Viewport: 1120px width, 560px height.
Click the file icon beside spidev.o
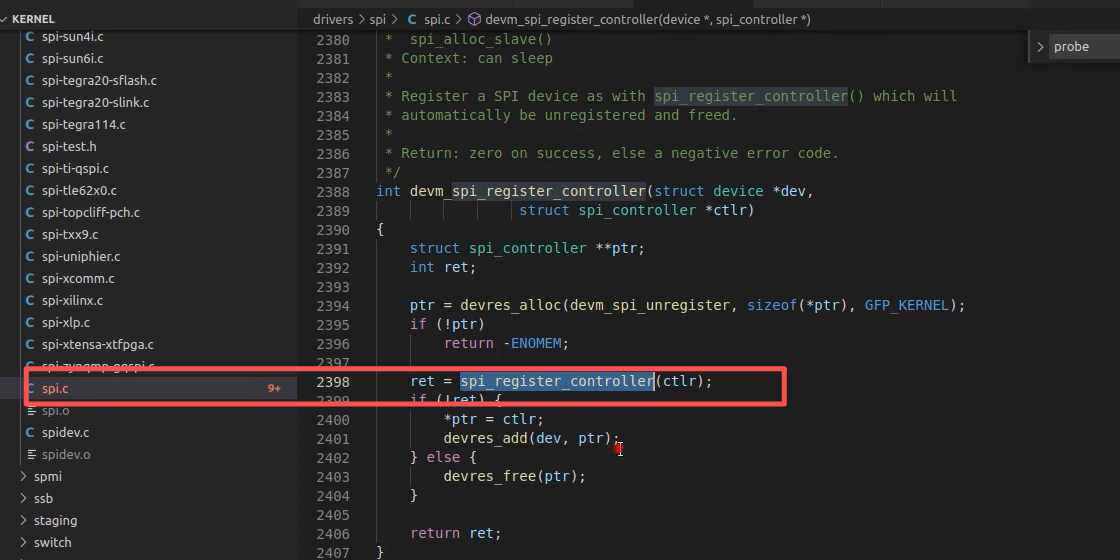point(31,455)
